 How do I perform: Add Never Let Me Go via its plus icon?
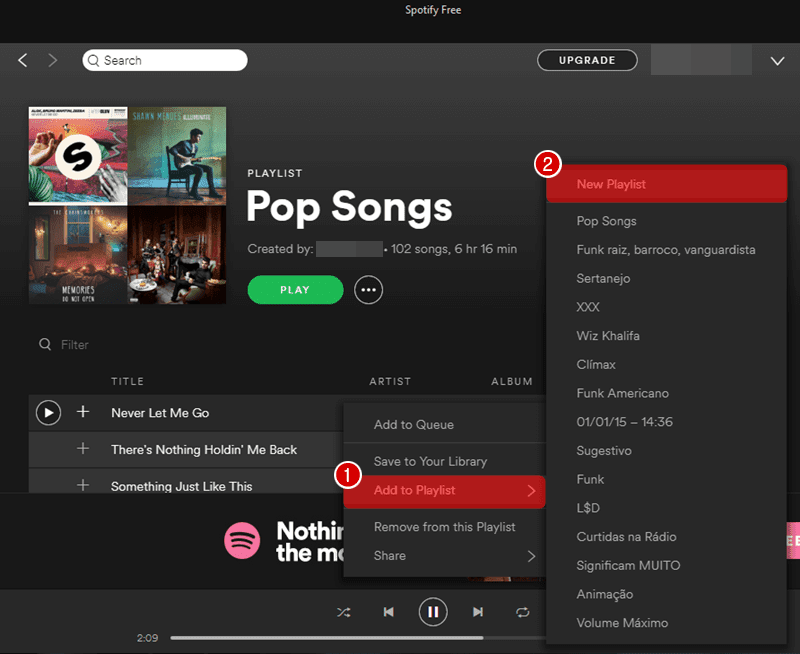point(84,412)
